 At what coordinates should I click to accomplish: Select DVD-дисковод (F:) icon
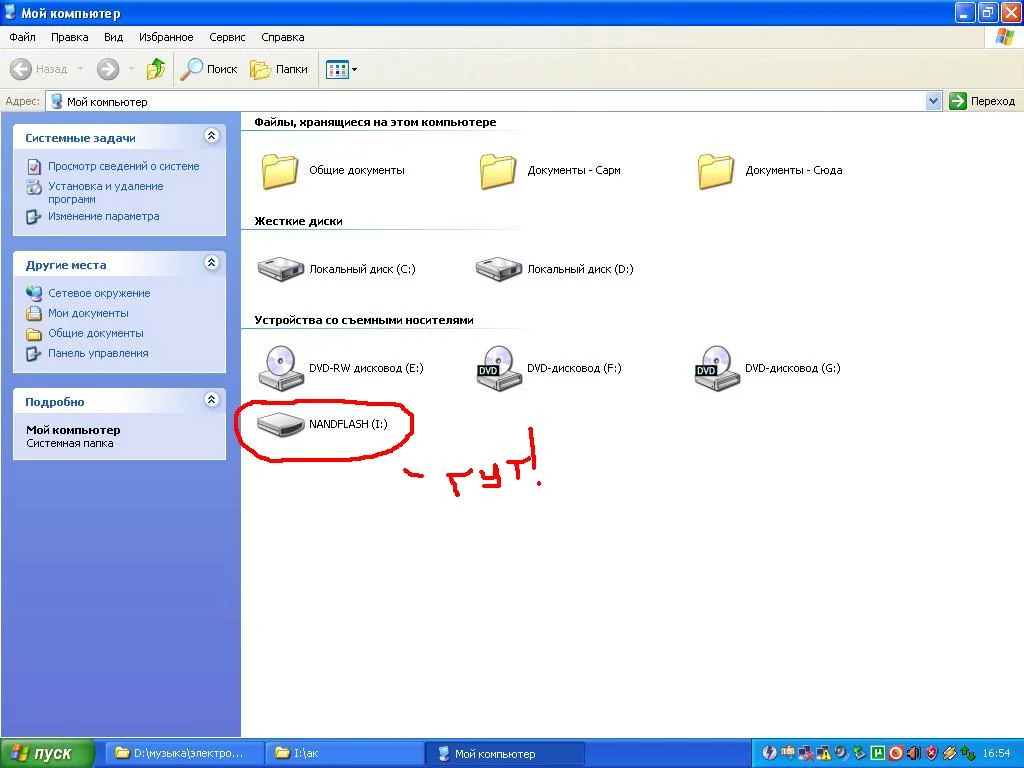tap(499, 368)
